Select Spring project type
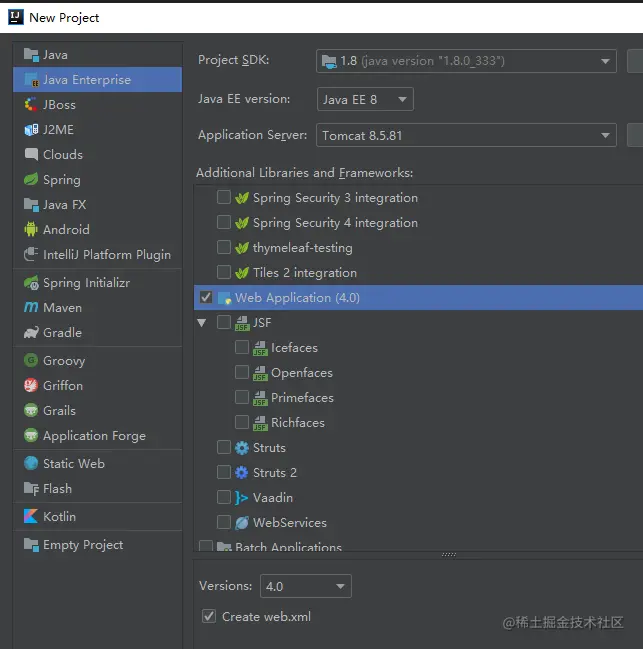 [98, 179]
